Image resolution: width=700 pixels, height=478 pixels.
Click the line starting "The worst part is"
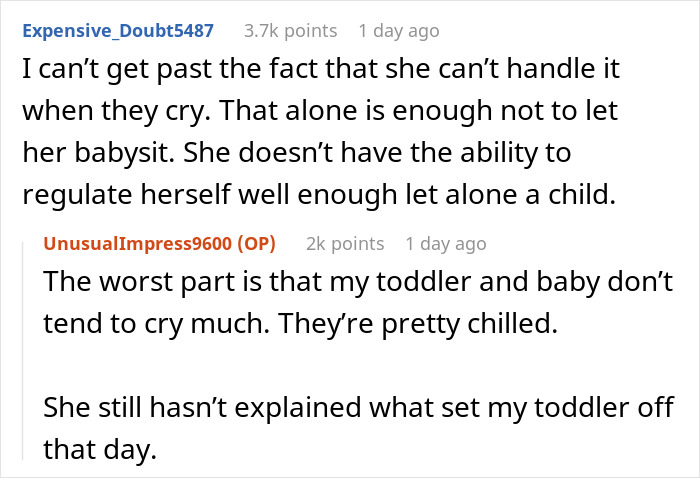tap(352, 283)
